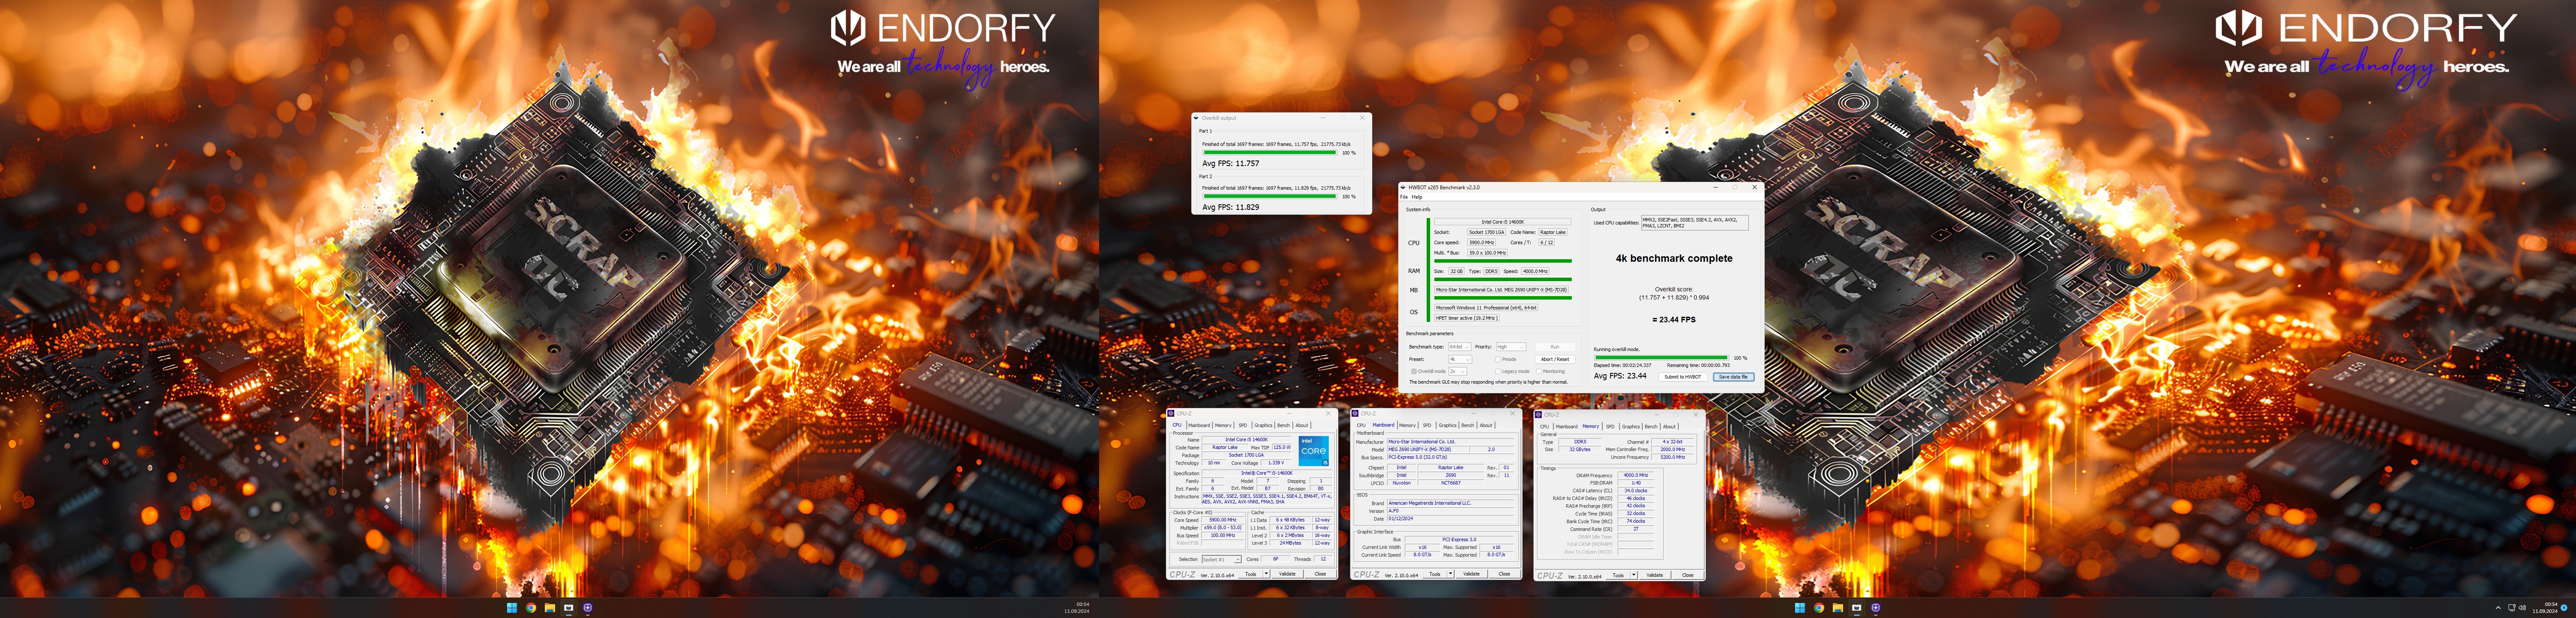Toggle the Pmode checkbox
Screen dimensions: 2576x618
1498,359
